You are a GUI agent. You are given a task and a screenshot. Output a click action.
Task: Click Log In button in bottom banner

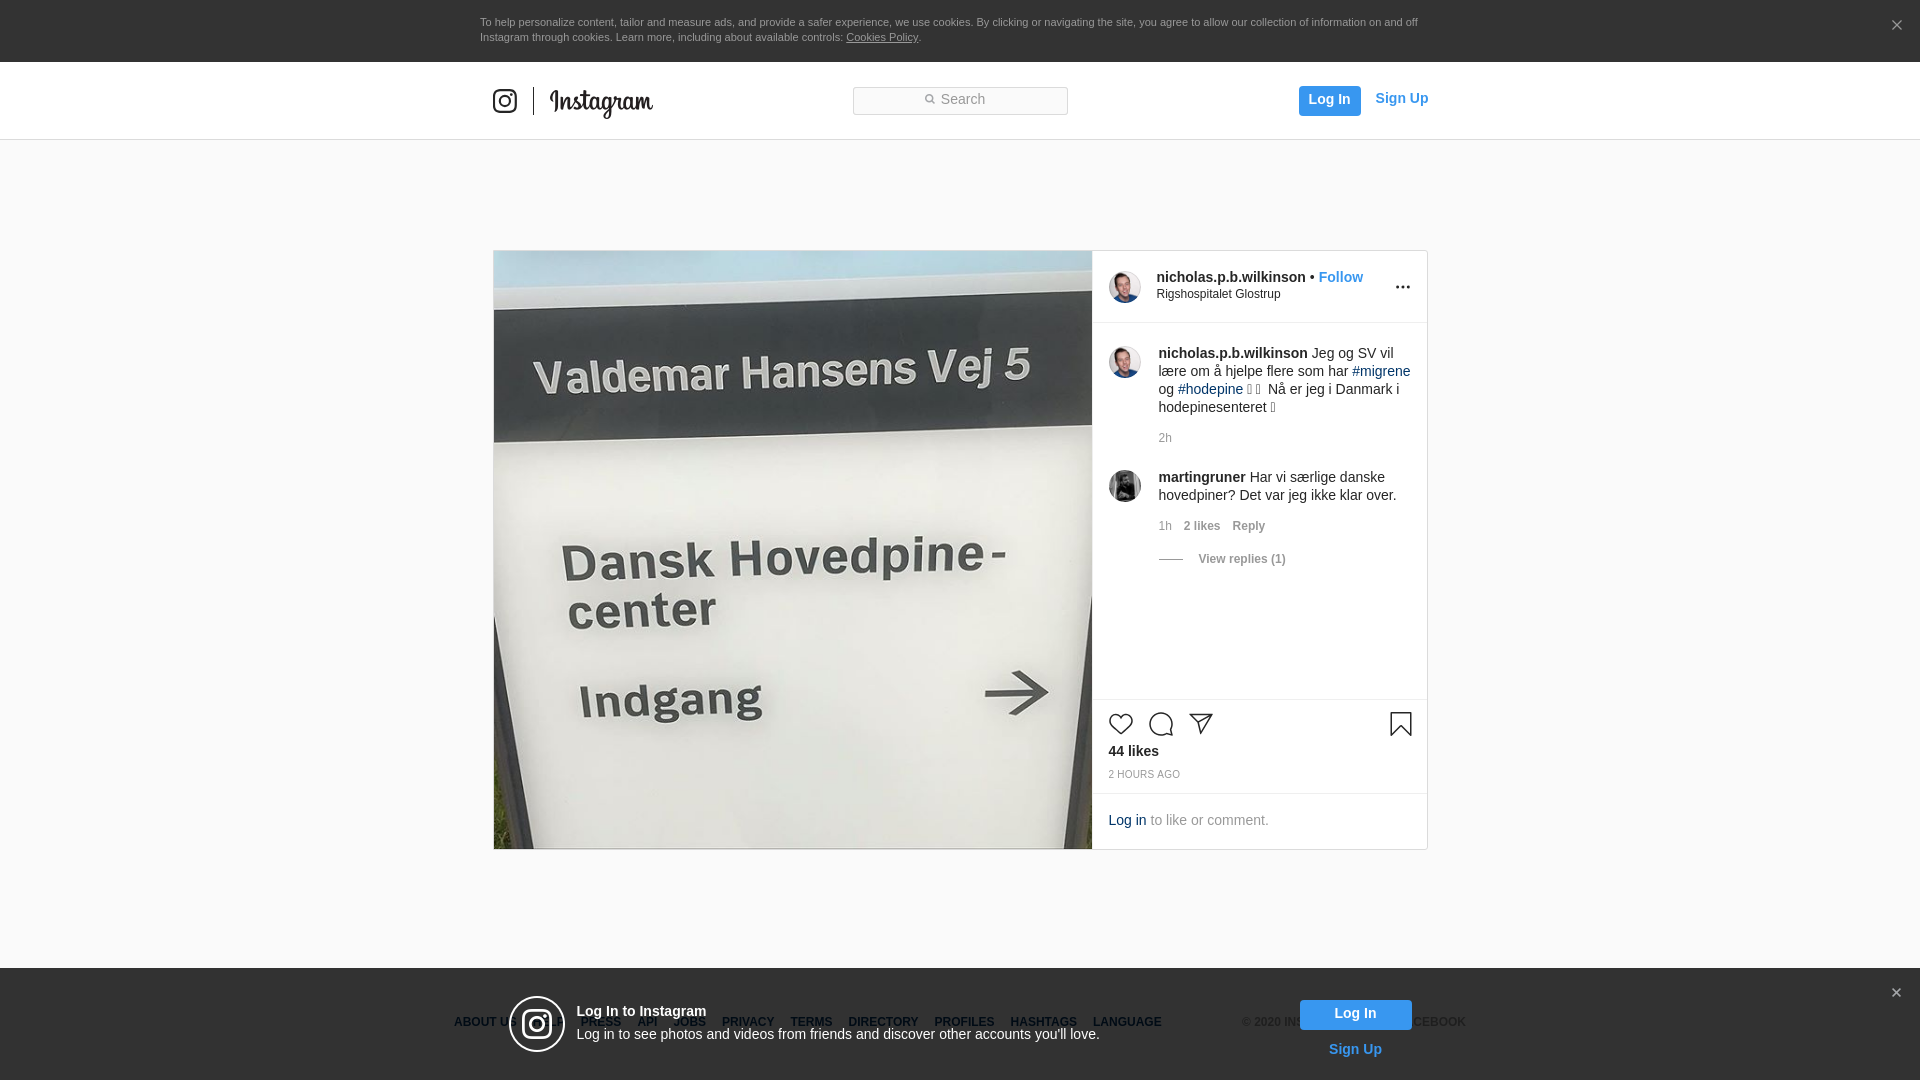pos(1355,1015)
